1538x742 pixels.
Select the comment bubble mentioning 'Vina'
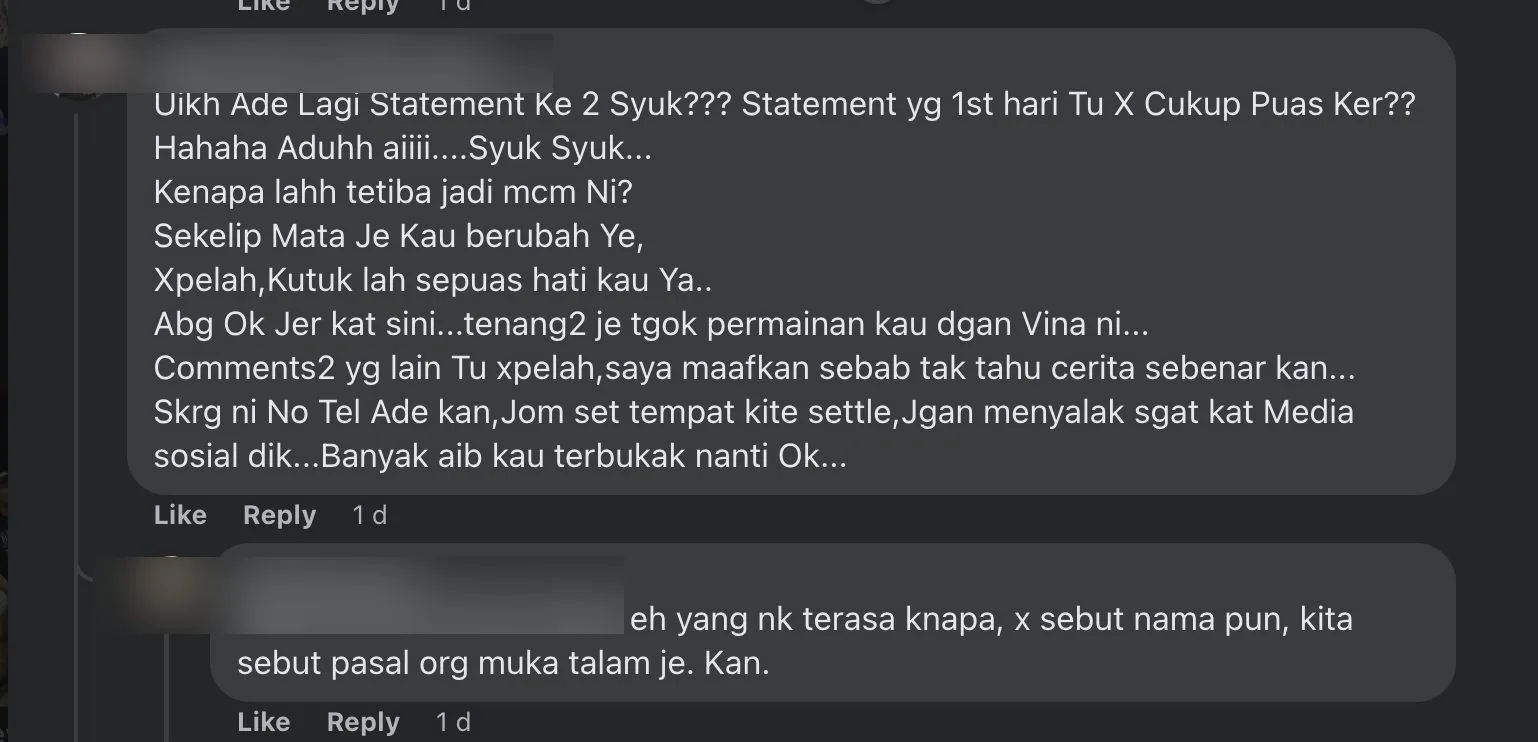pyautogui.click(x=791, y=261)
